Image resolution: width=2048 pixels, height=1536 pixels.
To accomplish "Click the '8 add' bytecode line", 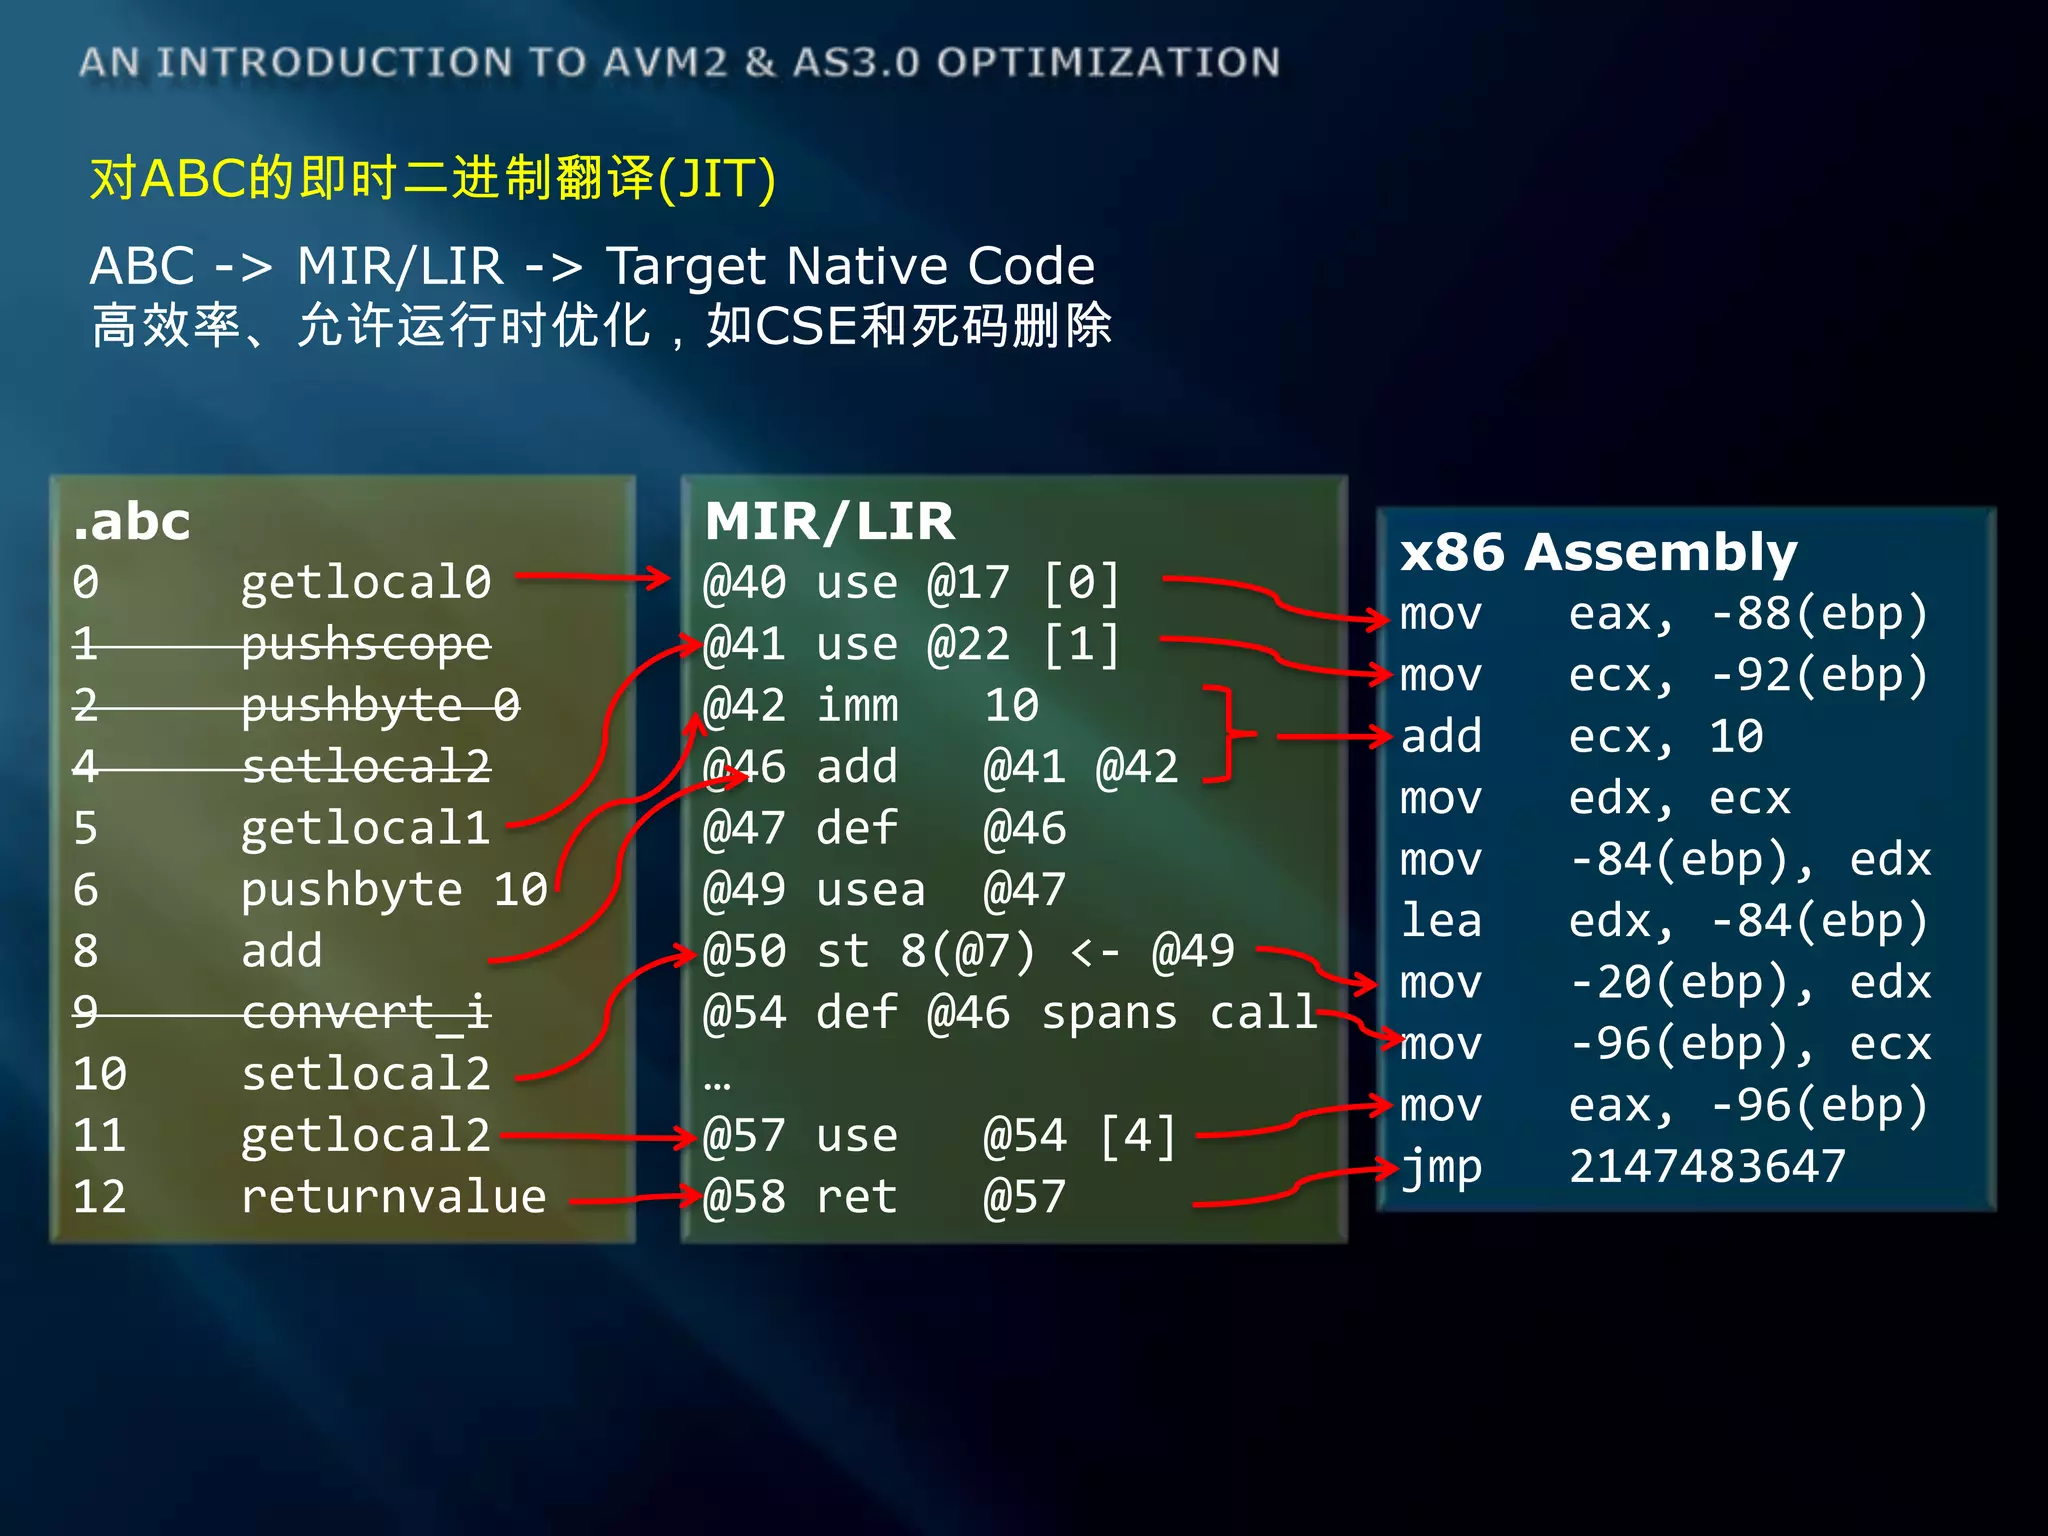I will [198, 951].
